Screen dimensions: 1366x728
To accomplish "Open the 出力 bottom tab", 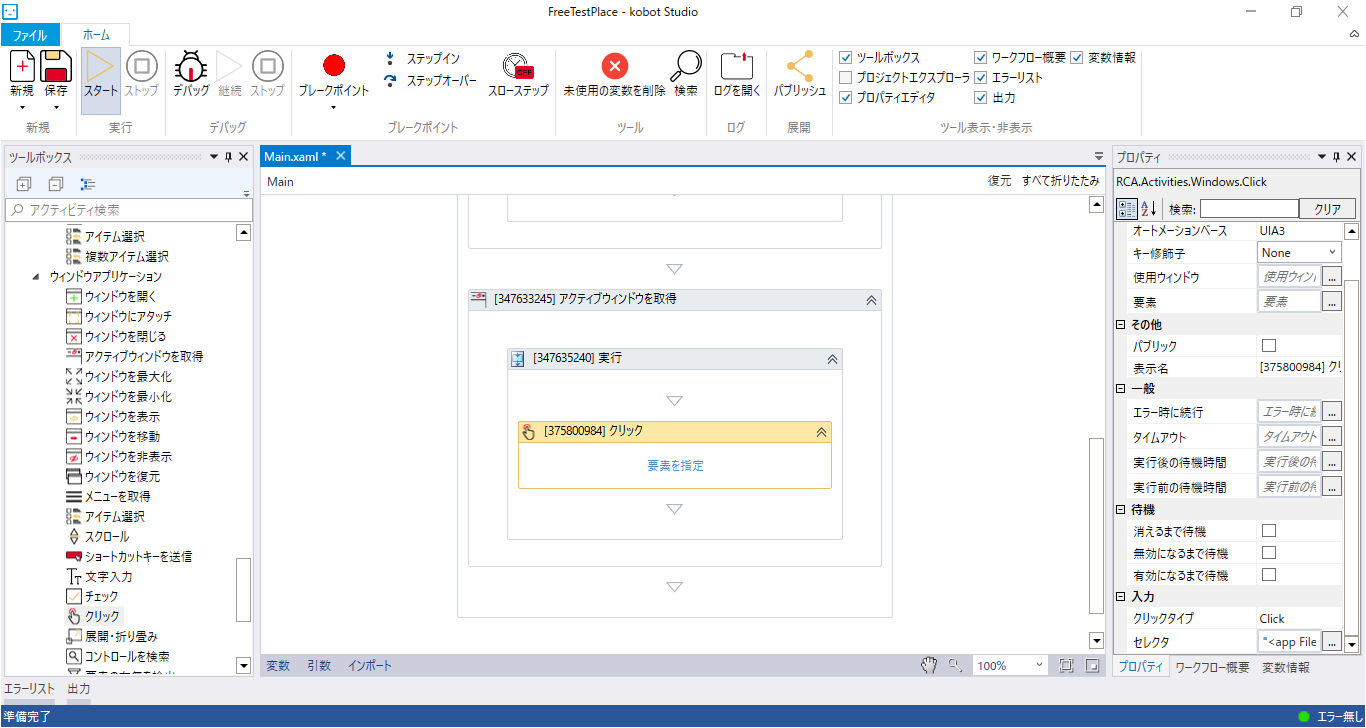I will [x=79, y=689].
